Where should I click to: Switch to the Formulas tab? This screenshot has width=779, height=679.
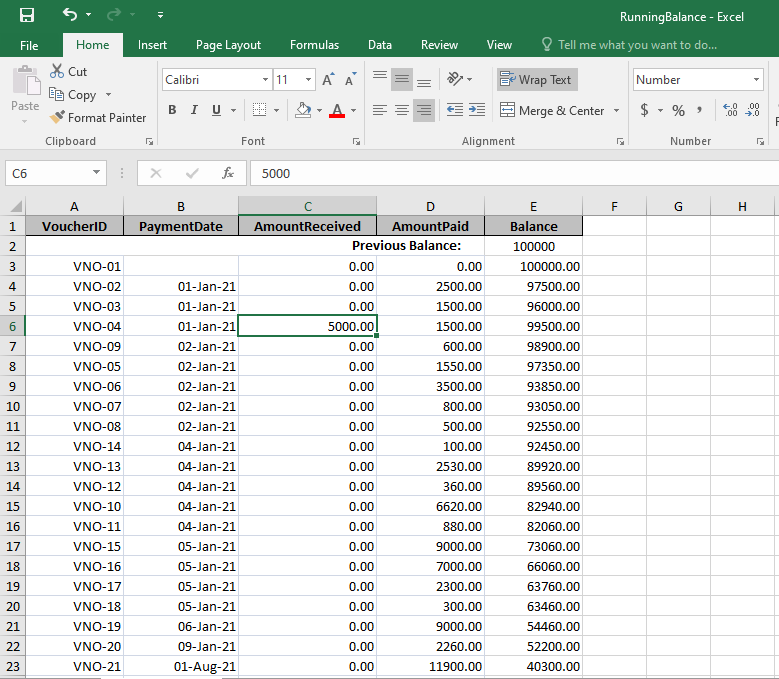click(x=314, y=45)
